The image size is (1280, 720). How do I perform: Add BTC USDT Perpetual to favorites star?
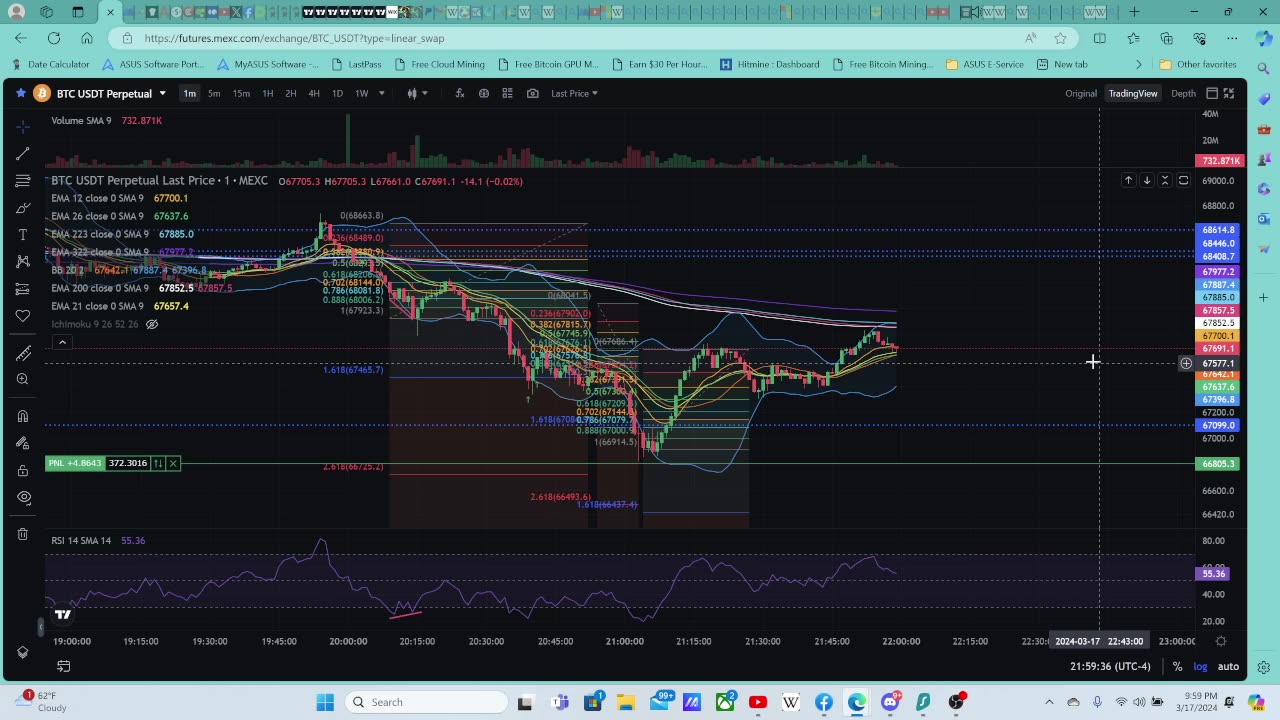coord(21,93)
